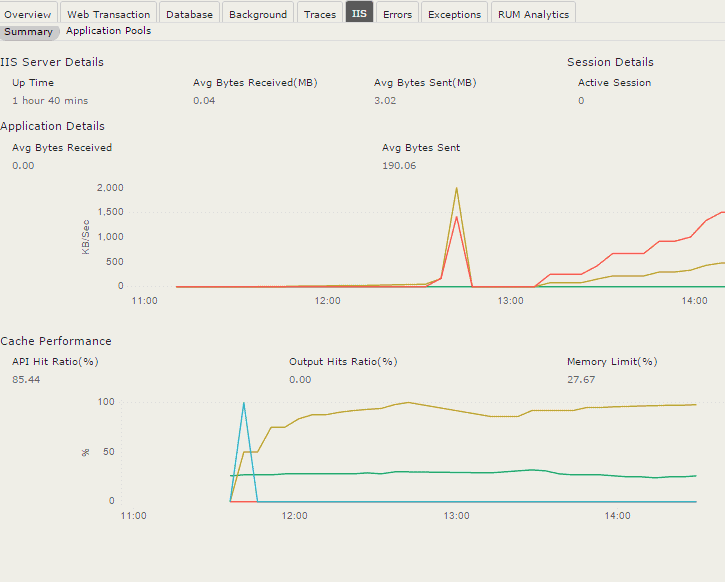Screen dimensions: 725x582
Task: Switch to the Web Transaction tab
Action: pos(108,14)
